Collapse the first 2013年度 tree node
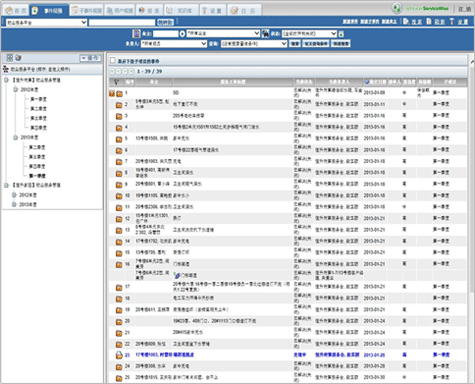Viewport: 475px width, 384px height. tap(15, 137)
